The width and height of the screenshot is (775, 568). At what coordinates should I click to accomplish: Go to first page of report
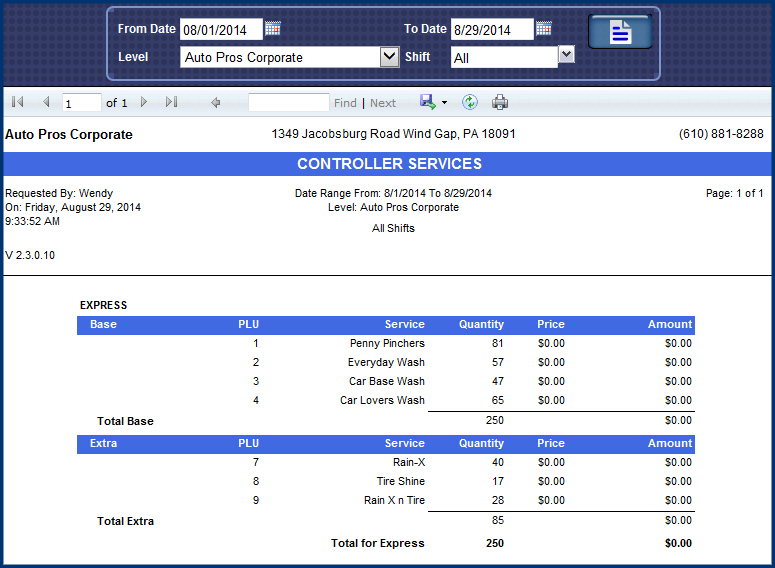pos(18,102)
